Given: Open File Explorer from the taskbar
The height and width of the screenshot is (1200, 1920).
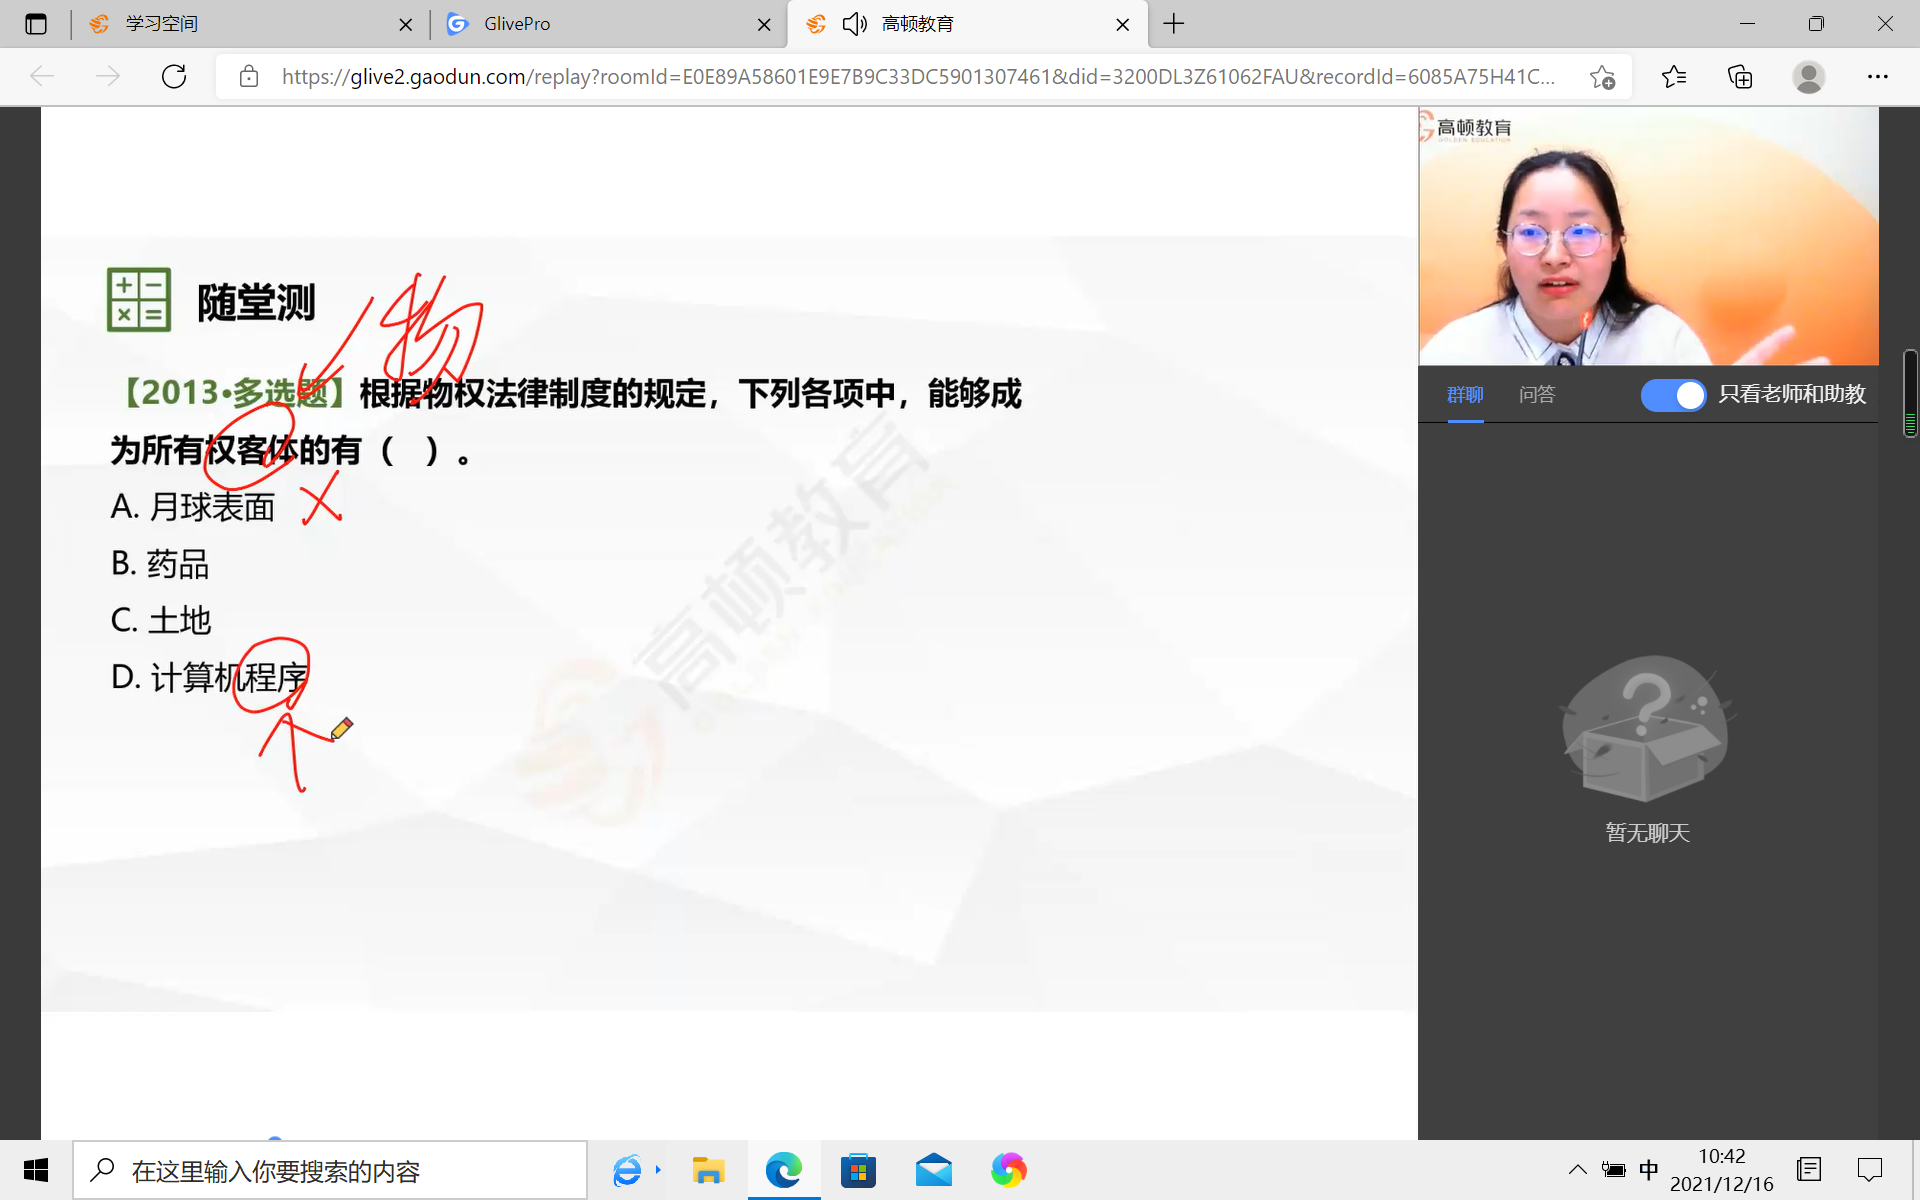Looking at the screenshot, I should 708,1170.
